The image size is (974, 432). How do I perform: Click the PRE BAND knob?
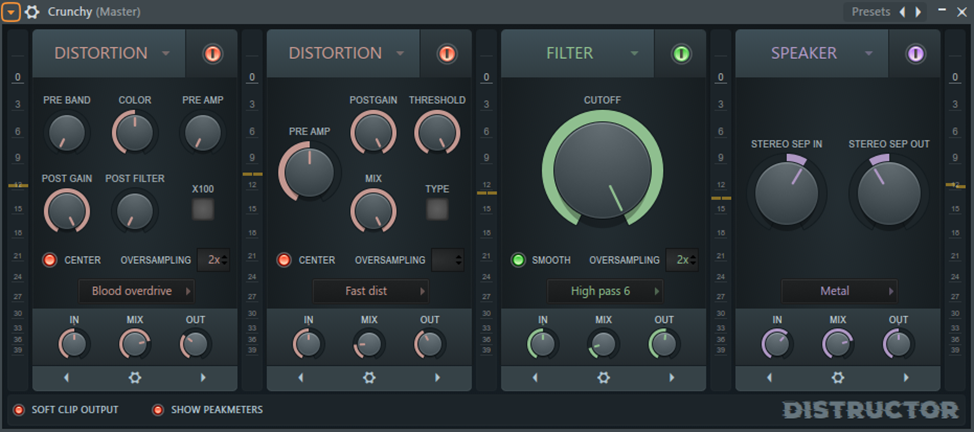click(x=66, y=132)
